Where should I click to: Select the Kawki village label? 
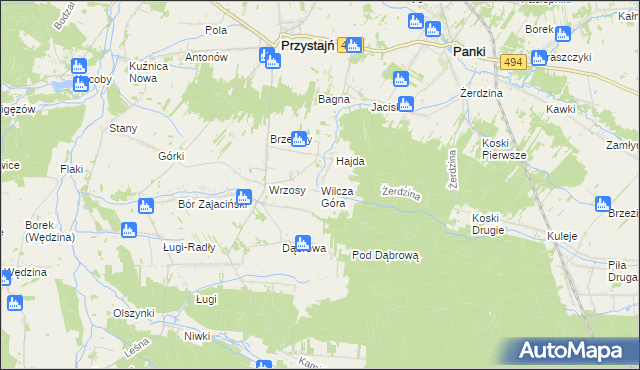coord(561,109)
